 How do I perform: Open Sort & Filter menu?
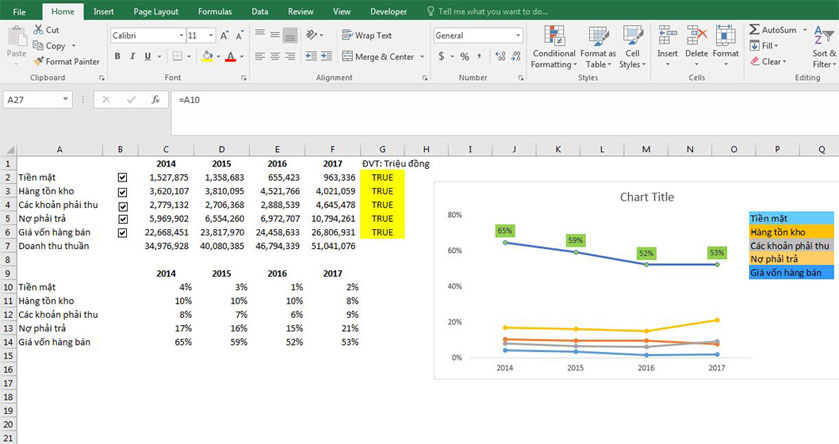pyautogui.click(x=824, y=47)
